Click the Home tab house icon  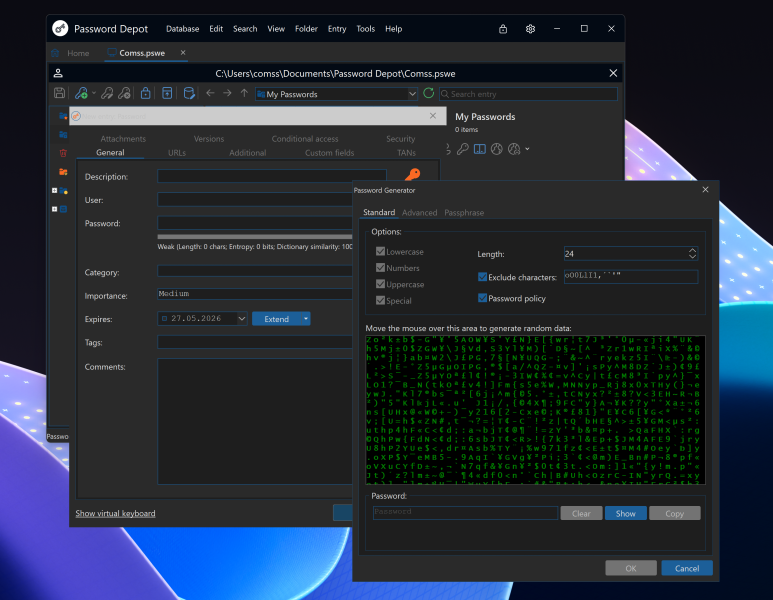coord(55,53)
